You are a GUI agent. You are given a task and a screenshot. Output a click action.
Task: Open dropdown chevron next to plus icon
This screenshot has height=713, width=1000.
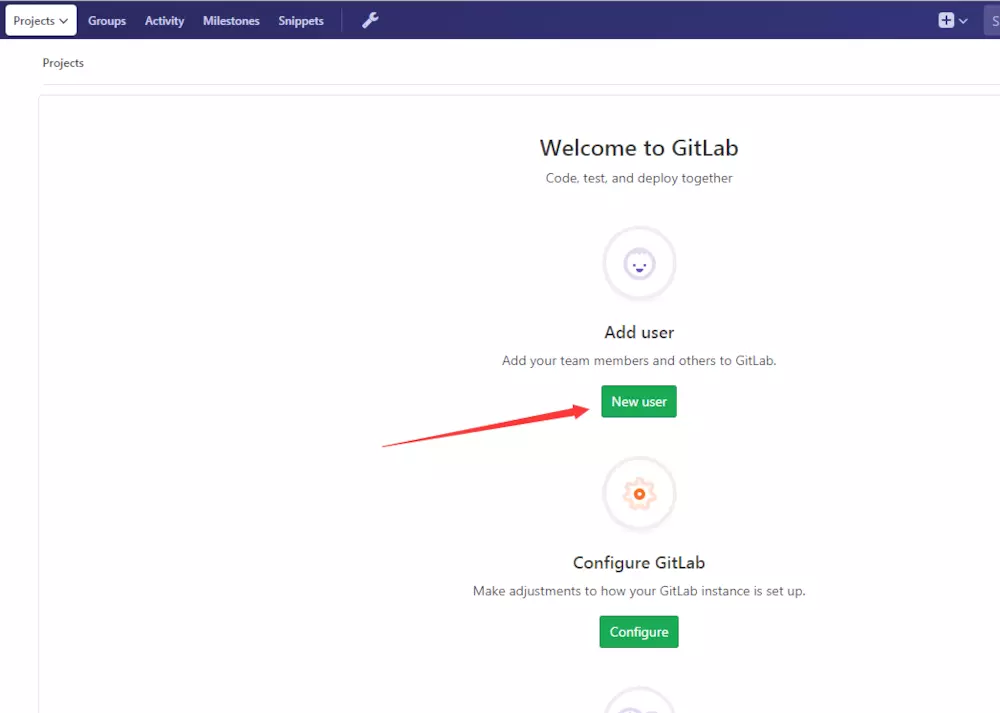tap(964, 21)
